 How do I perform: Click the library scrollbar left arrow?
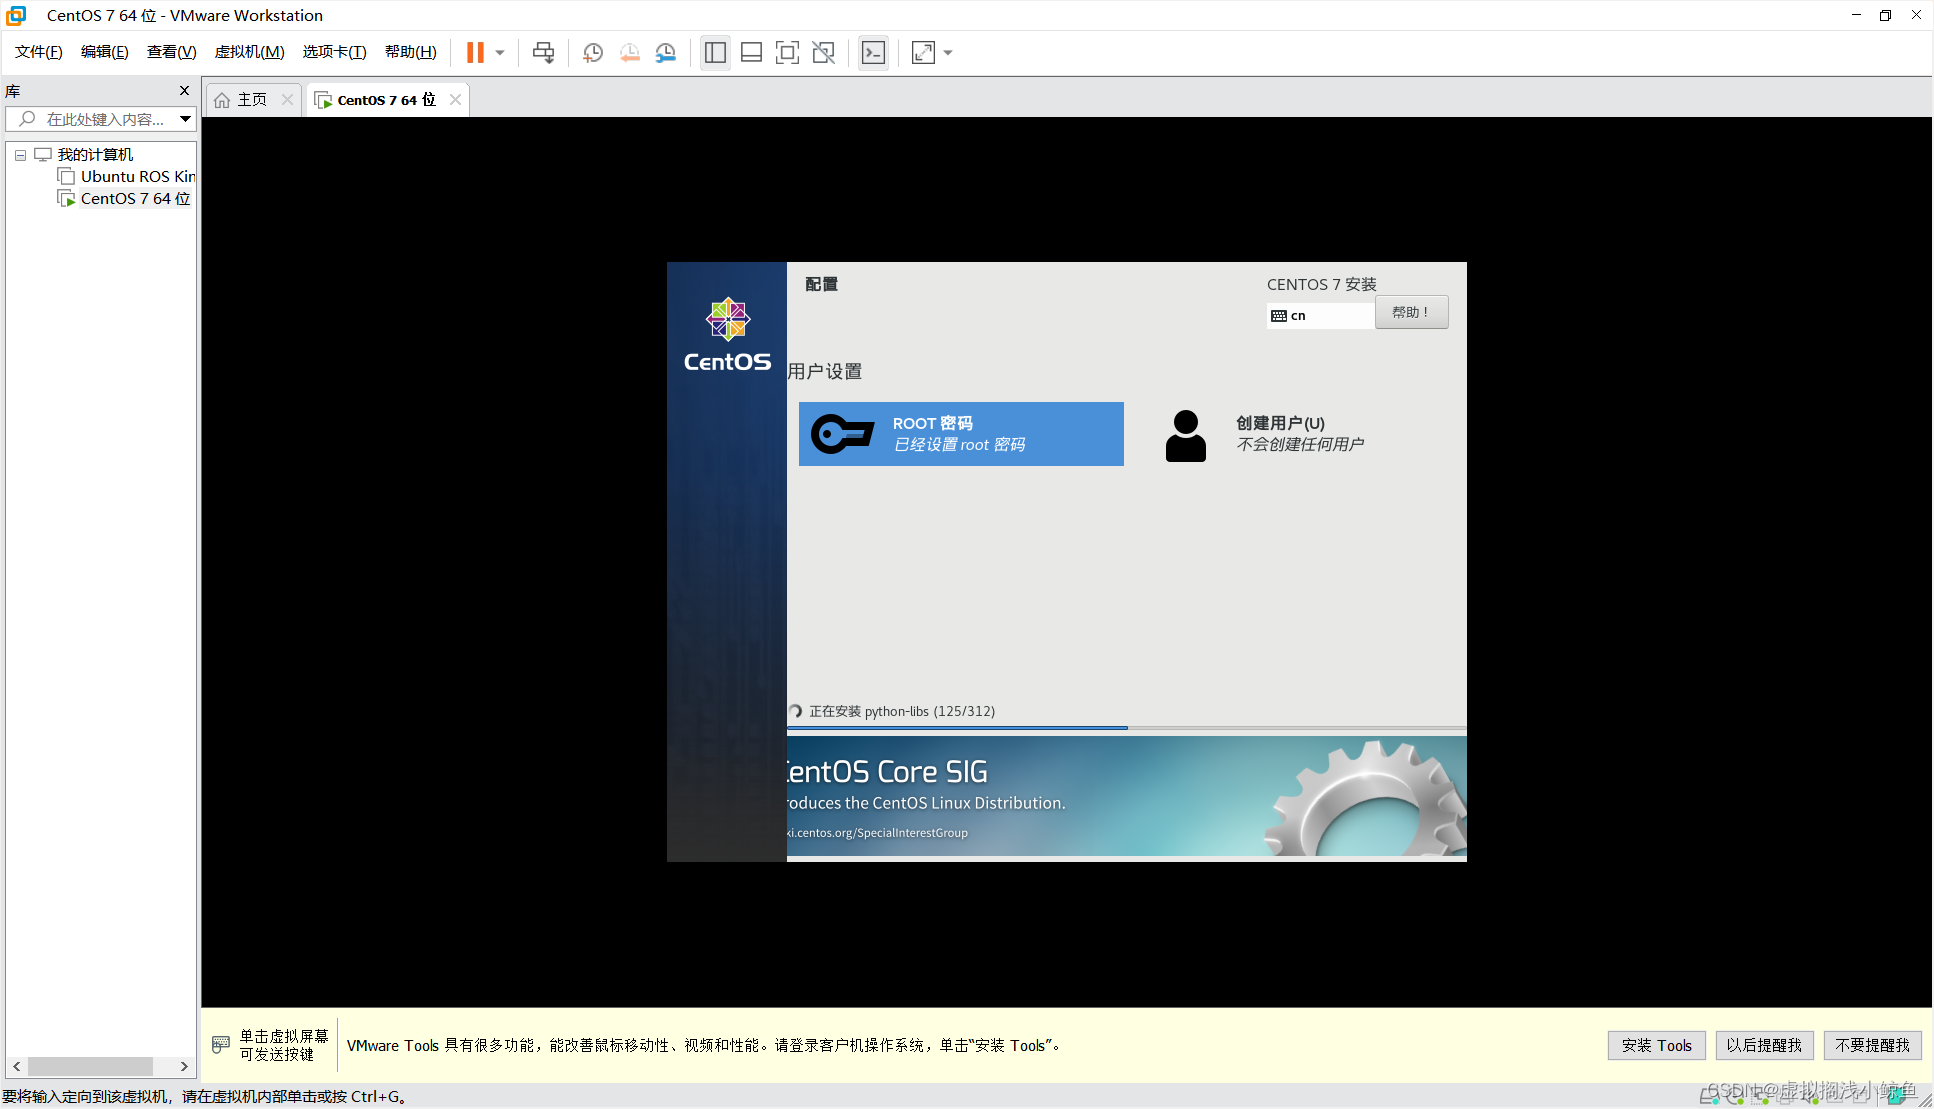point(16,1066)
